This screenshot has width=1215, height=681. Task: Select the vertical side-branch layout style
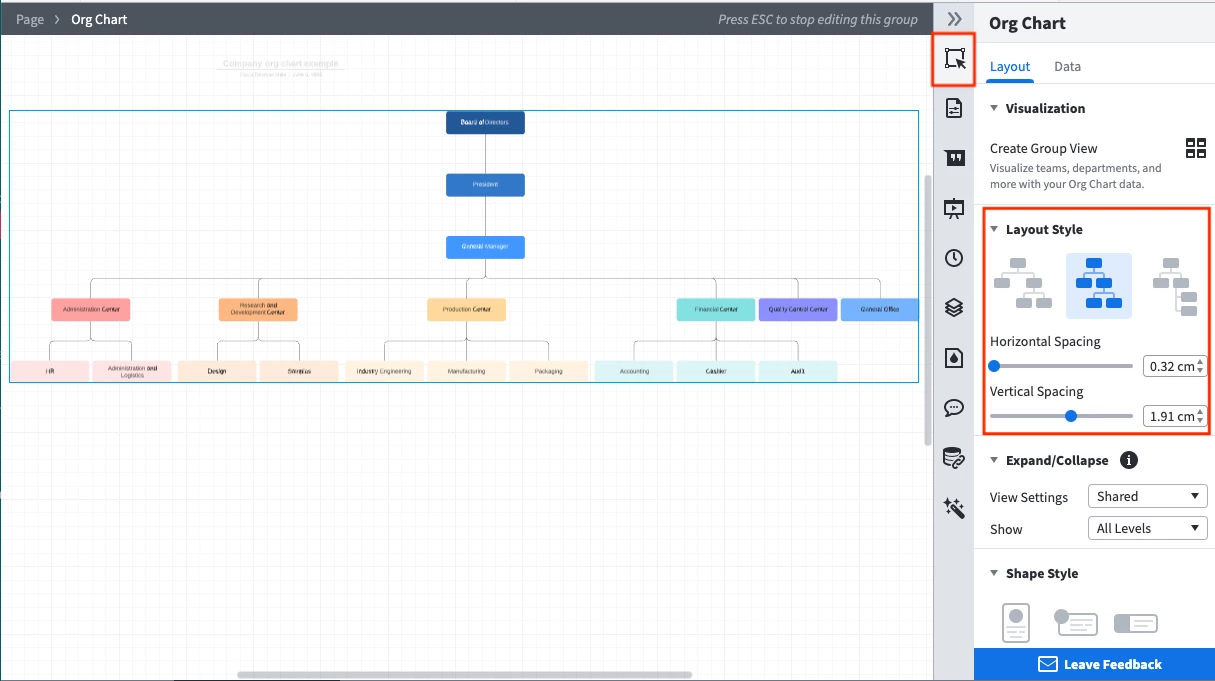click(x=1174, y=285)
